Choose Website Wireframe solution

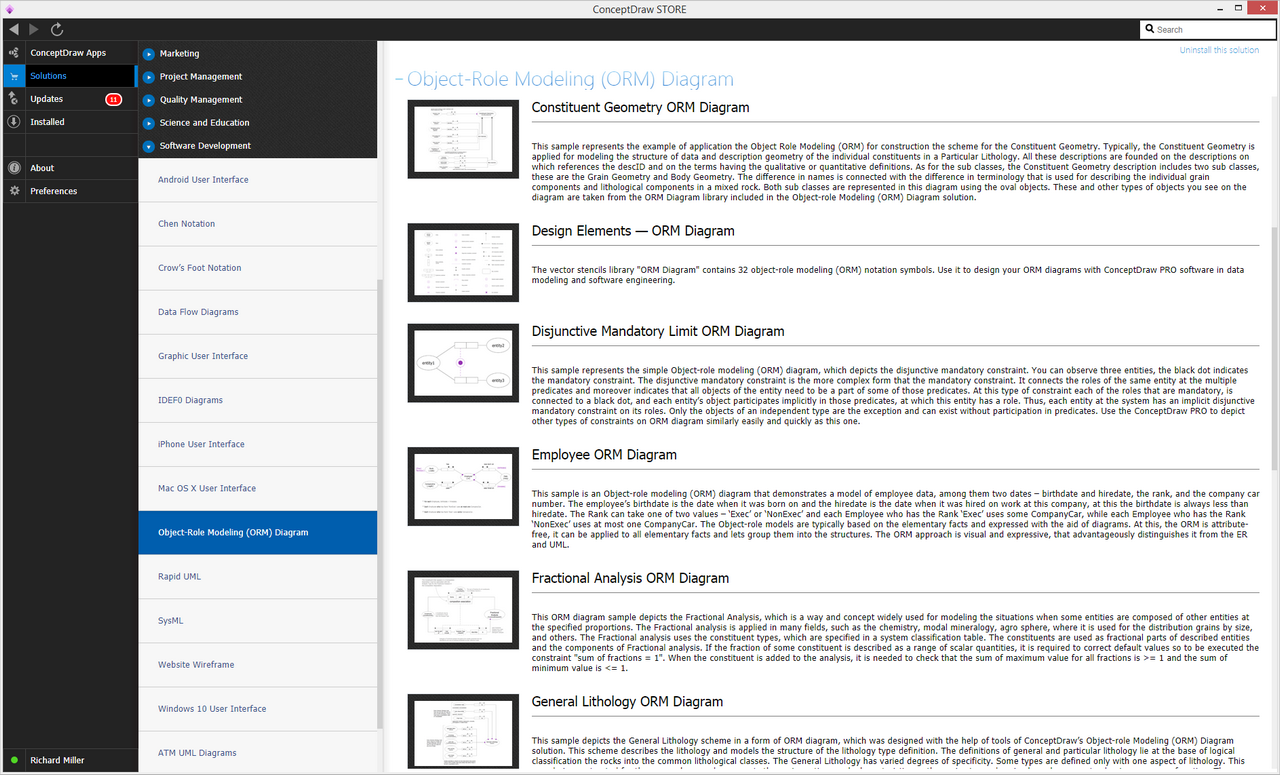[x=258, y=665]
